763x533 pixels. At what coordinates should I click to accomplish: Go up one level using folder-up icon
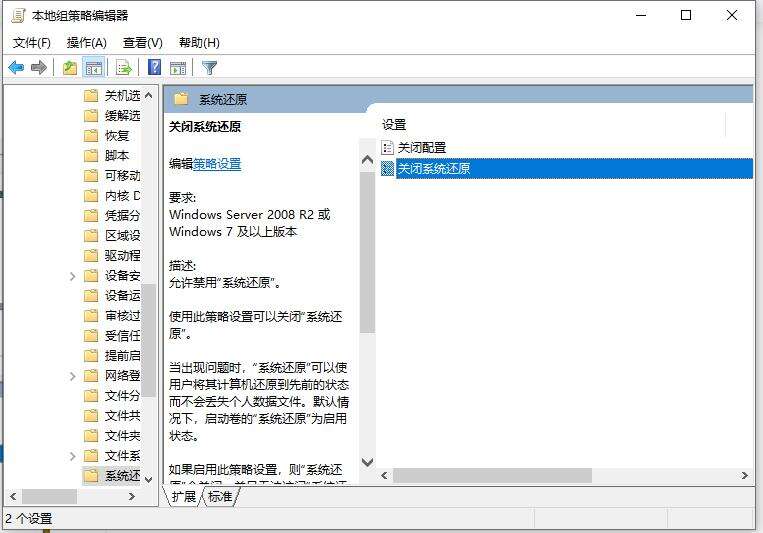coord(70,68)
